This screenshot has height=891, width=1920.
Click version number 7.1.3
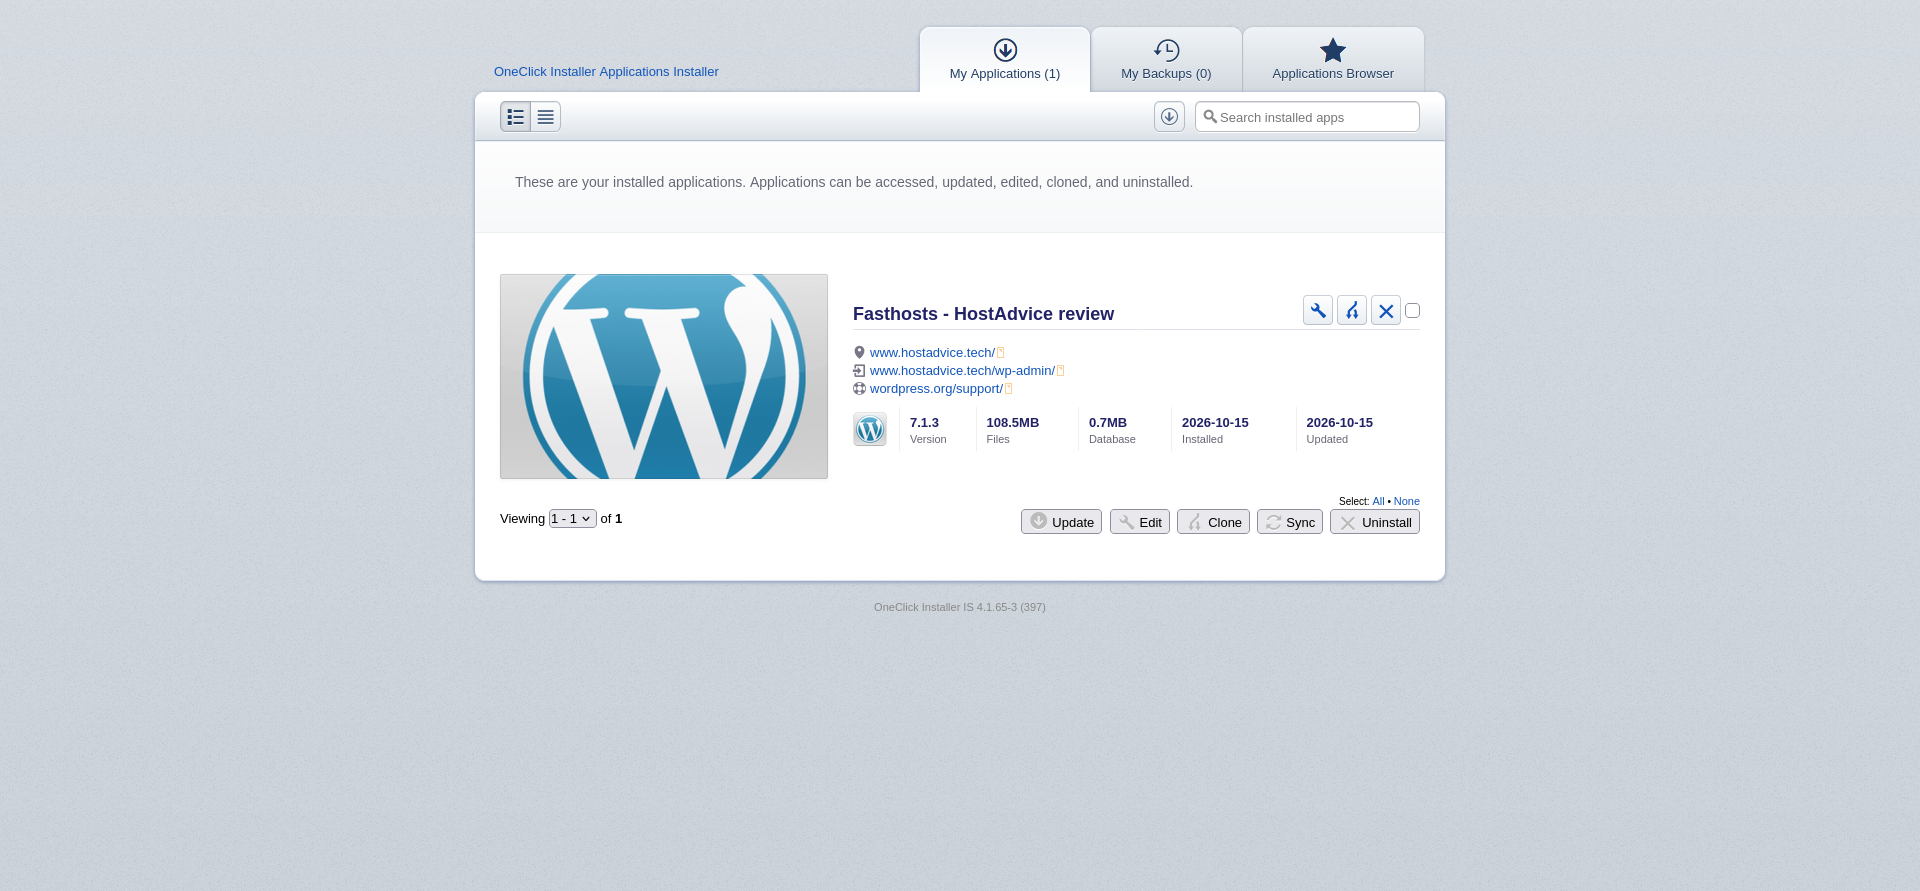[x=924, y=423]
